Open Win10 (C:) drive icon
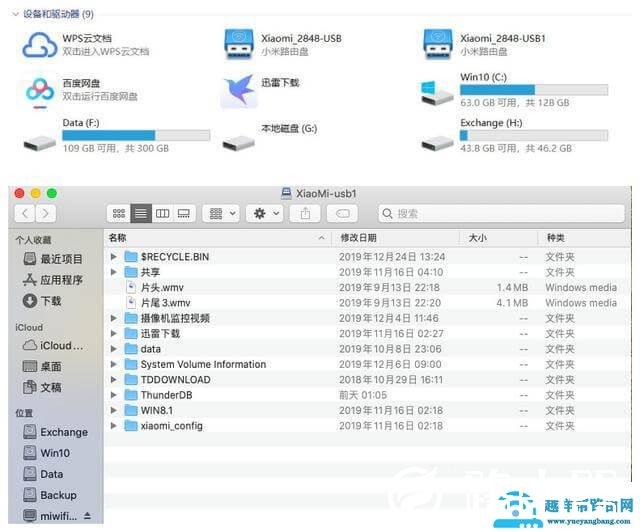 pos(437,93)
